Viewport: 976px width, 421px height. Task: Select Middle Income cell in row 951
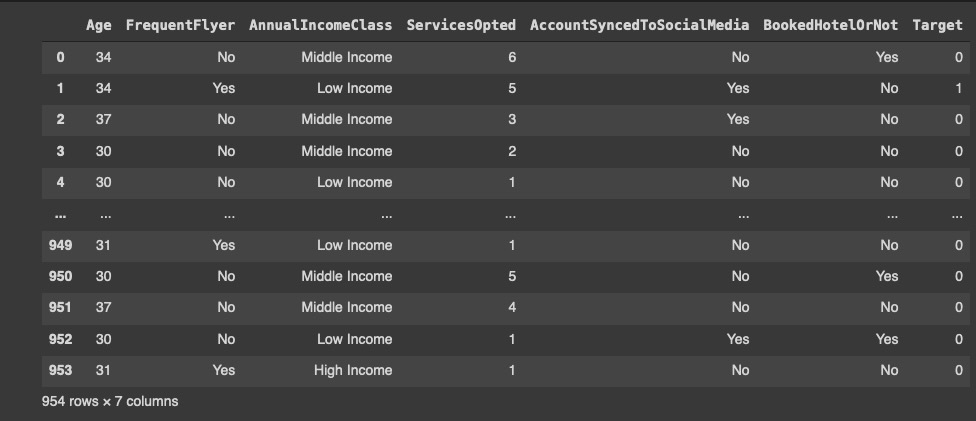[x=347, y=307]
